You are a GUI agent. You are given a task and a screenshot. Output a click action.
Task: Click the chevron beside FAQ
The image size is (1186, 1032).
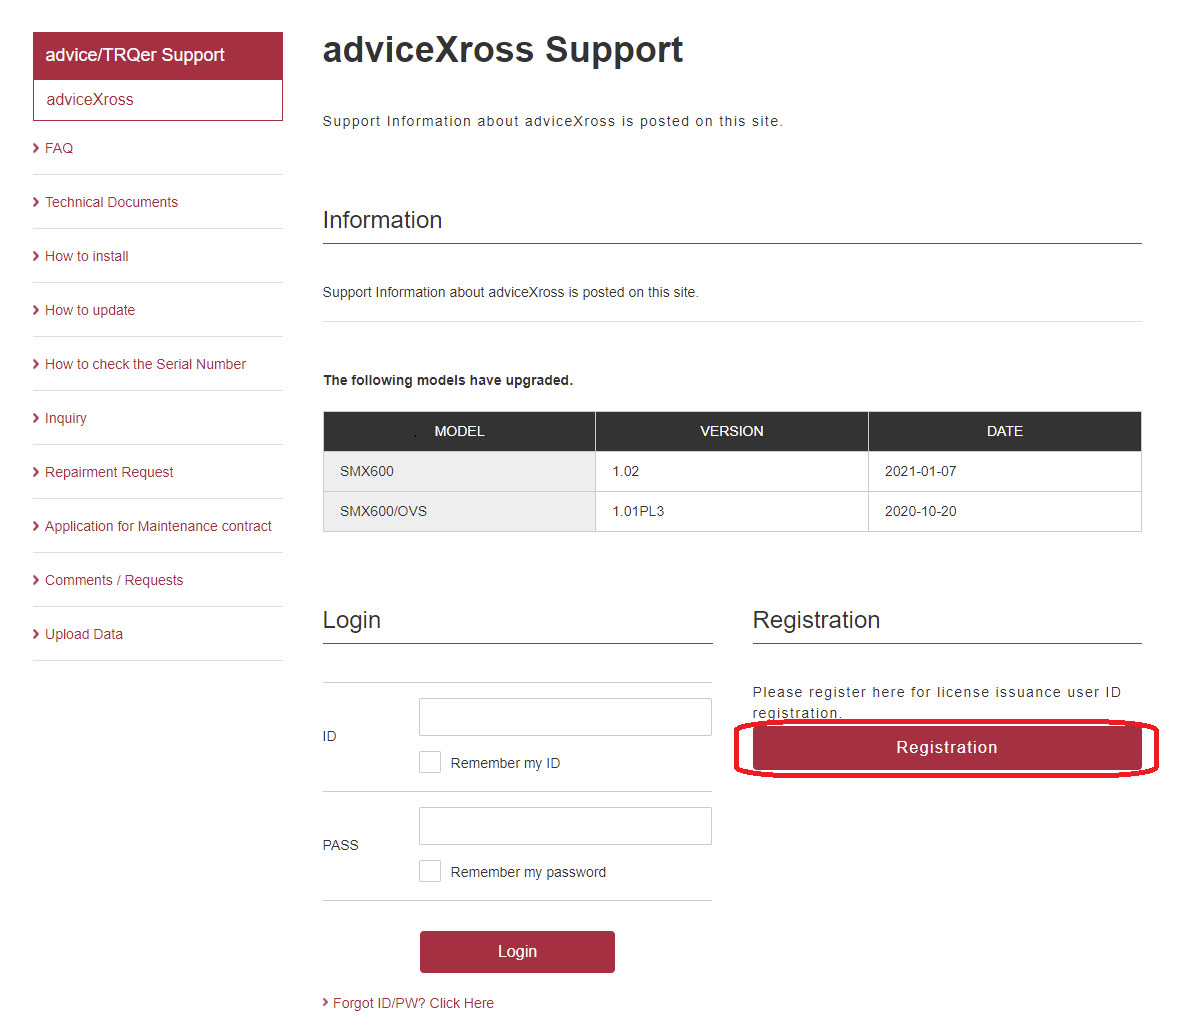coord(36,148)
